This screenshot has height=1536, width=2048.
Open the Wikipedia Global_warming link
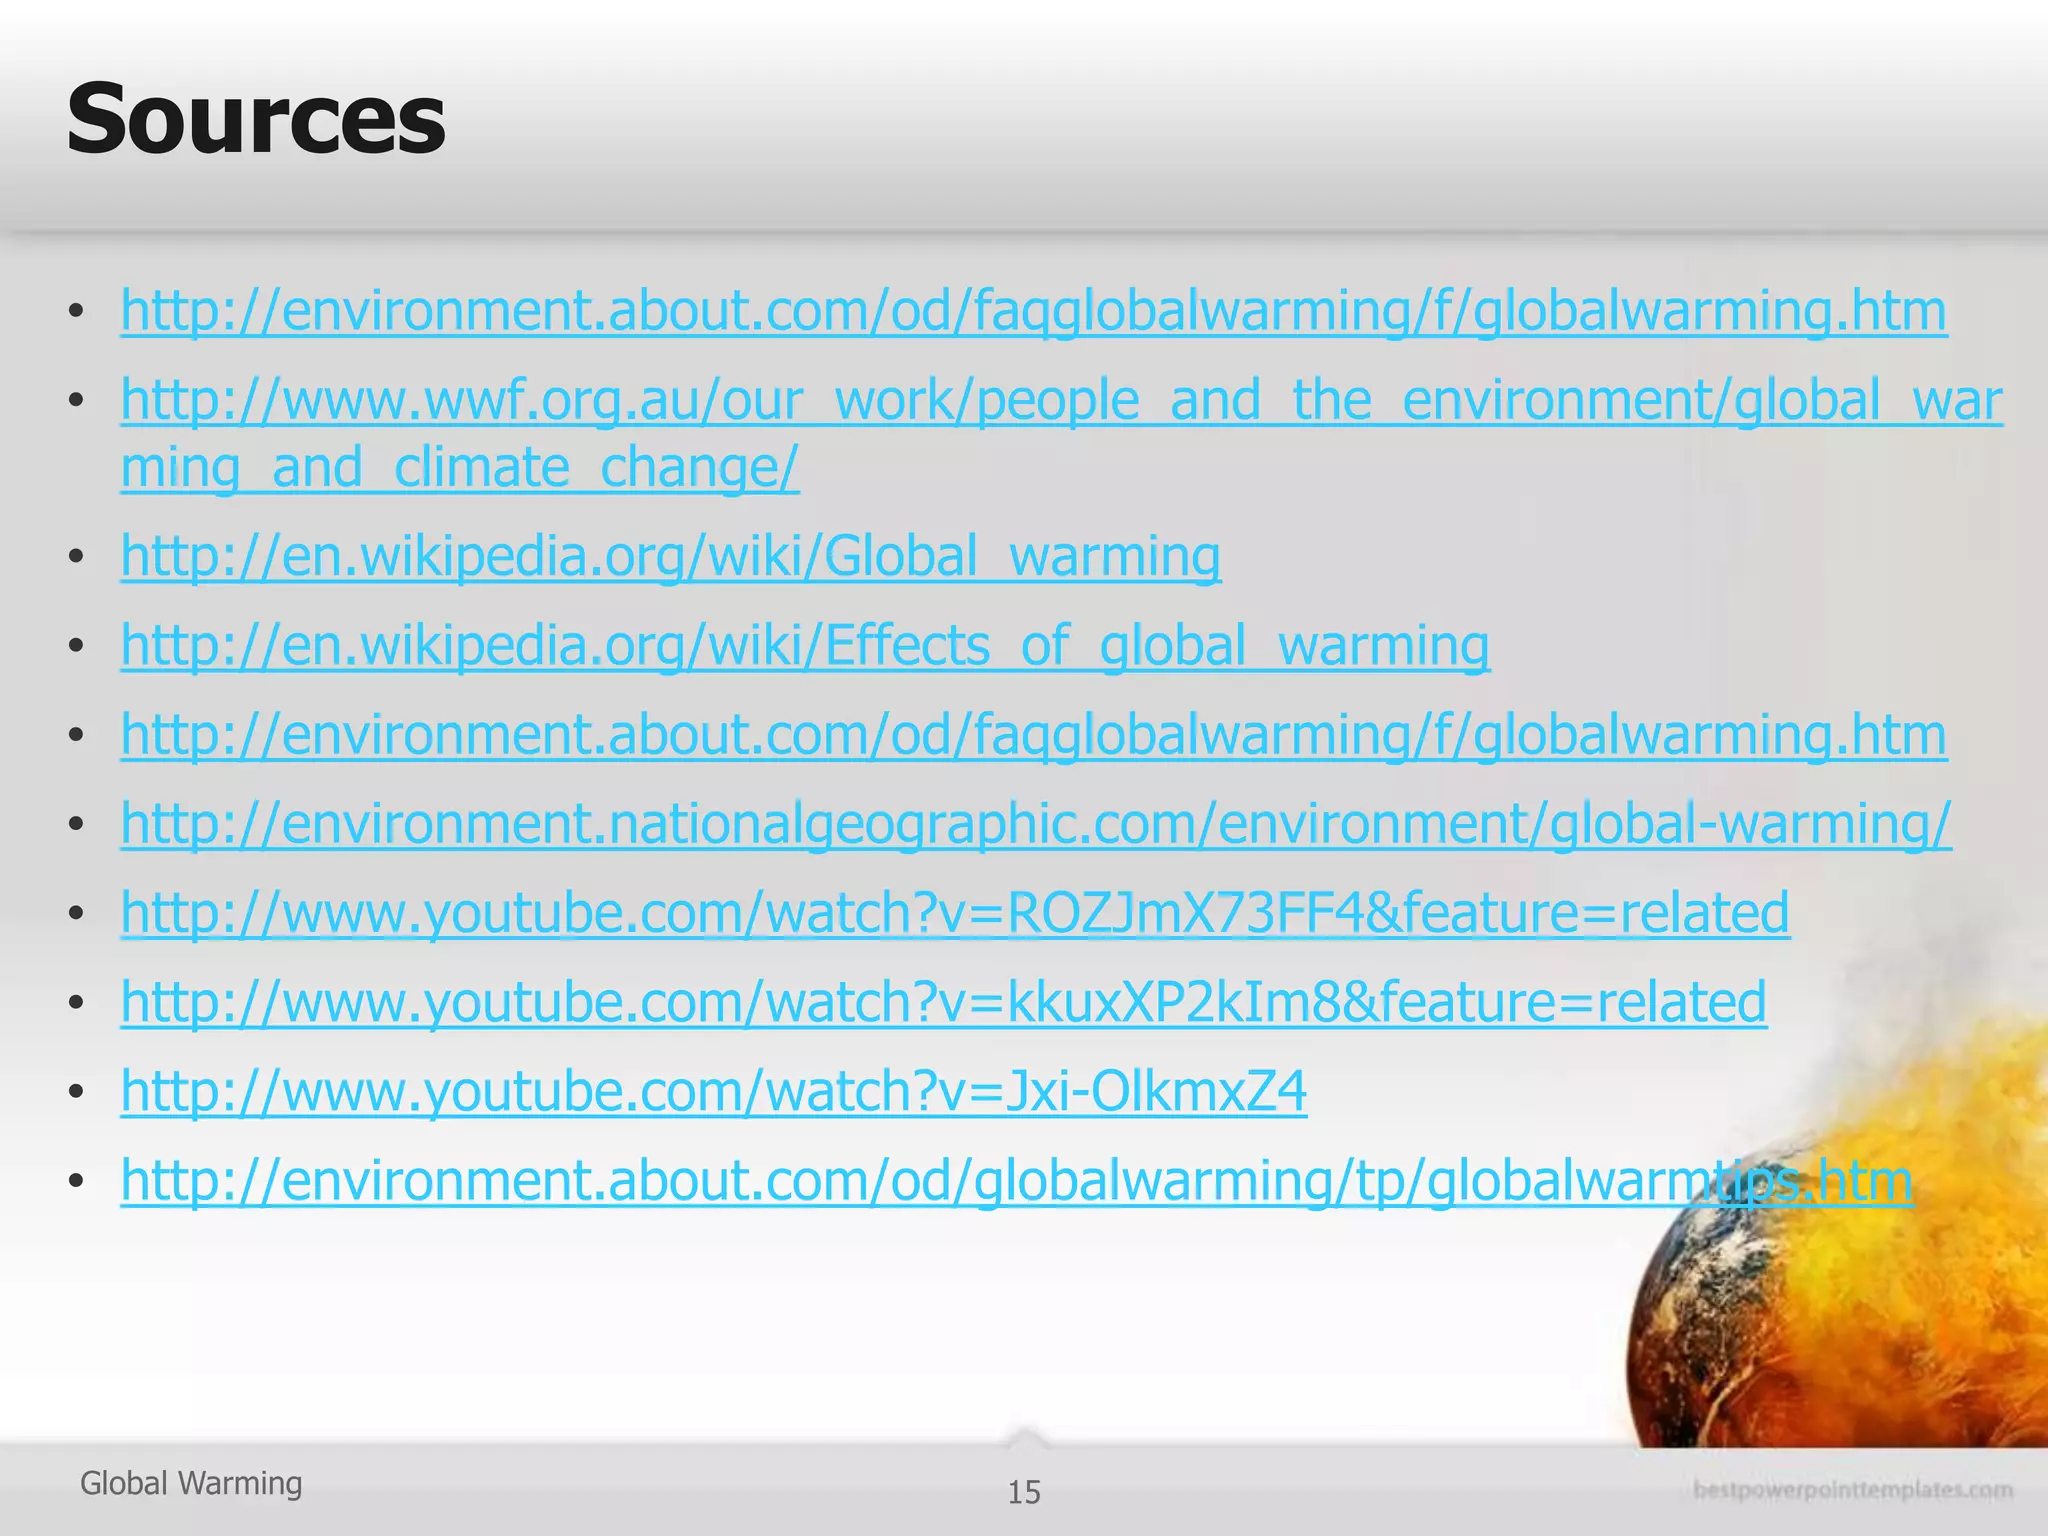(670, 557)
